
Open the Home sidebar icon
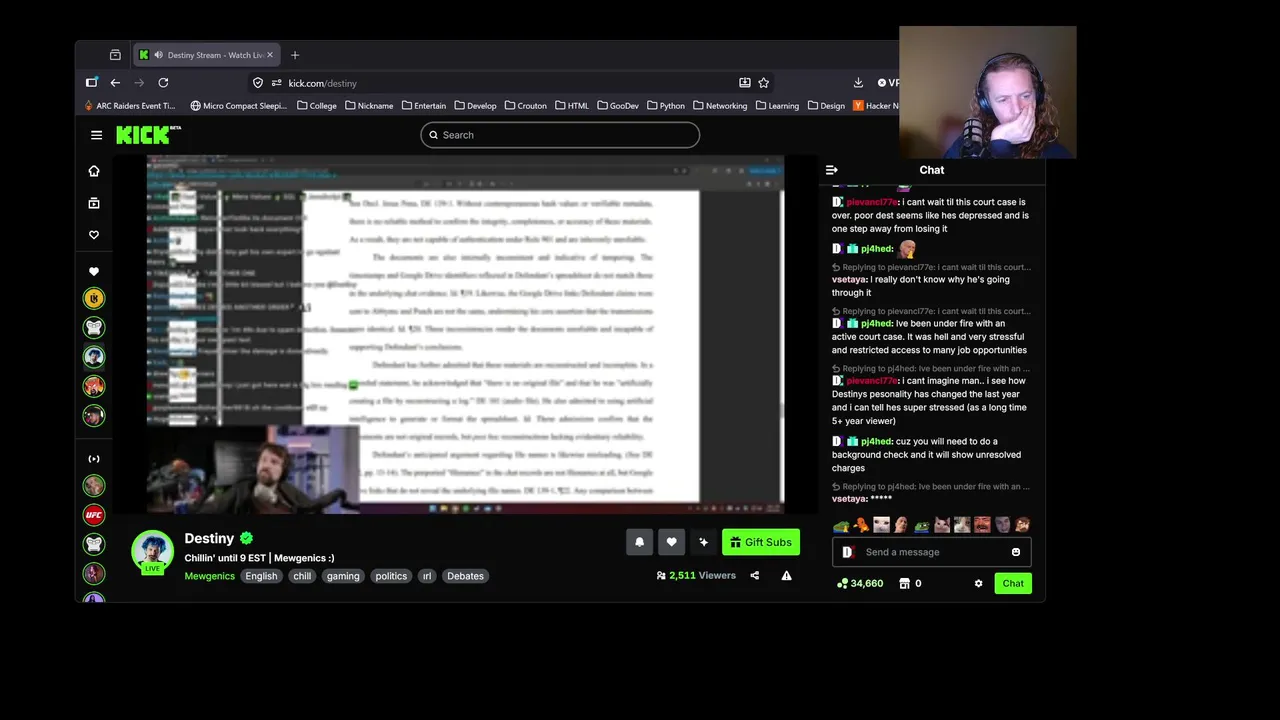[x=94, y=171]
